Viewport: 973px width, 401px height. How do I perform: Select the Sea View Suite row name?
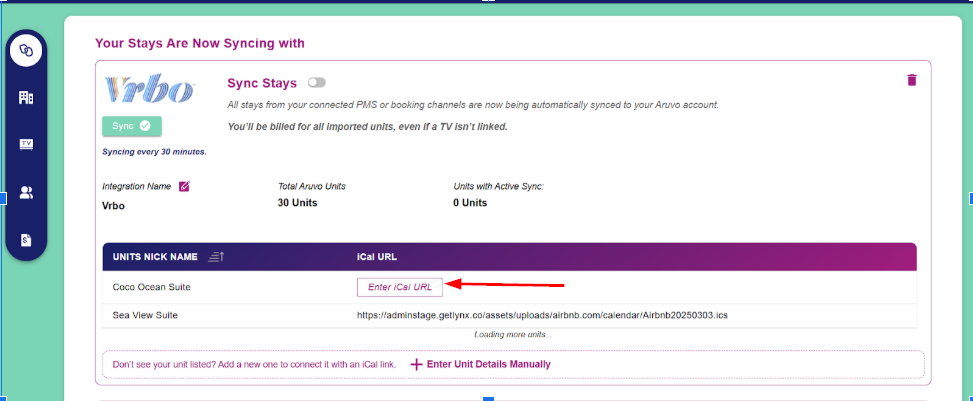pyautogui.click(x=145, y=315)
